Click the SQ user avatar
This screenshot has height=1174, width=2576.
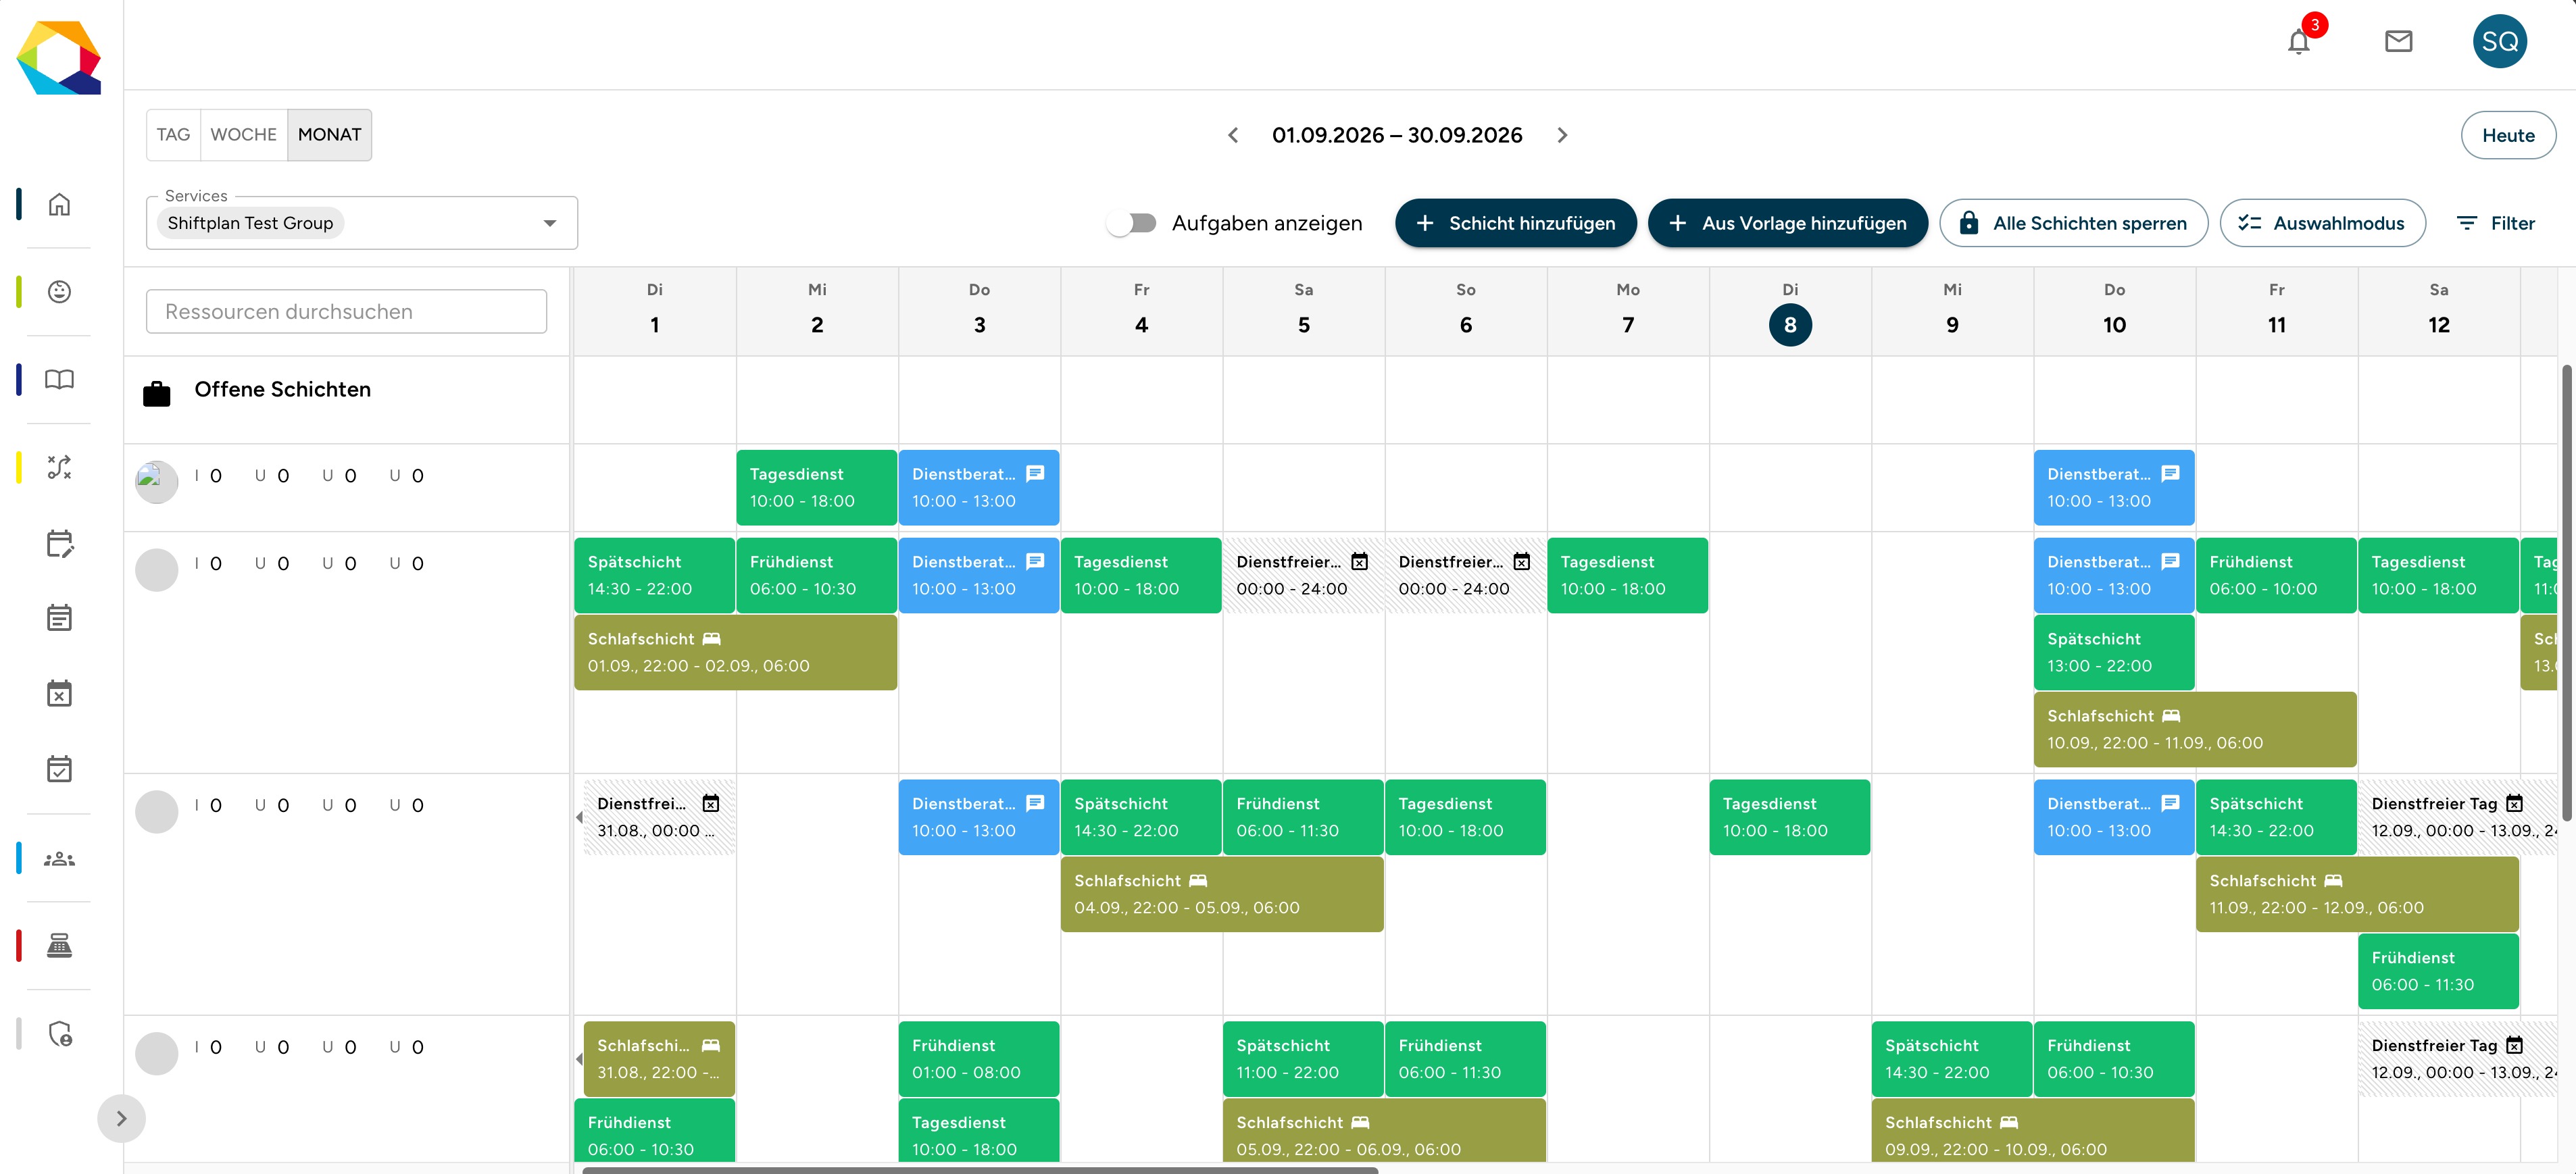point(2499,41)
